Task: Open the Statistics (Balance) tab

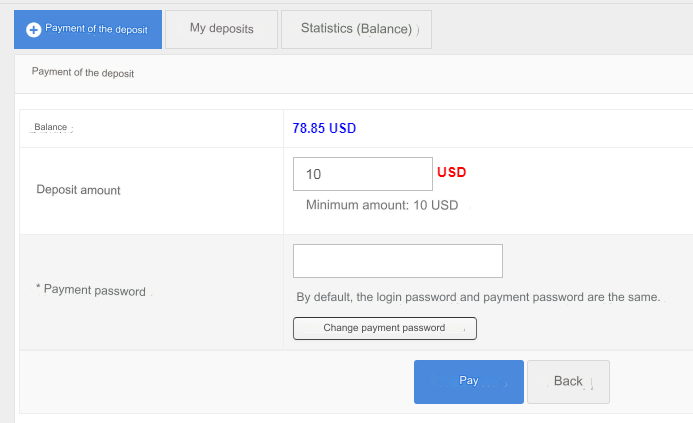Action: point(357,29)
